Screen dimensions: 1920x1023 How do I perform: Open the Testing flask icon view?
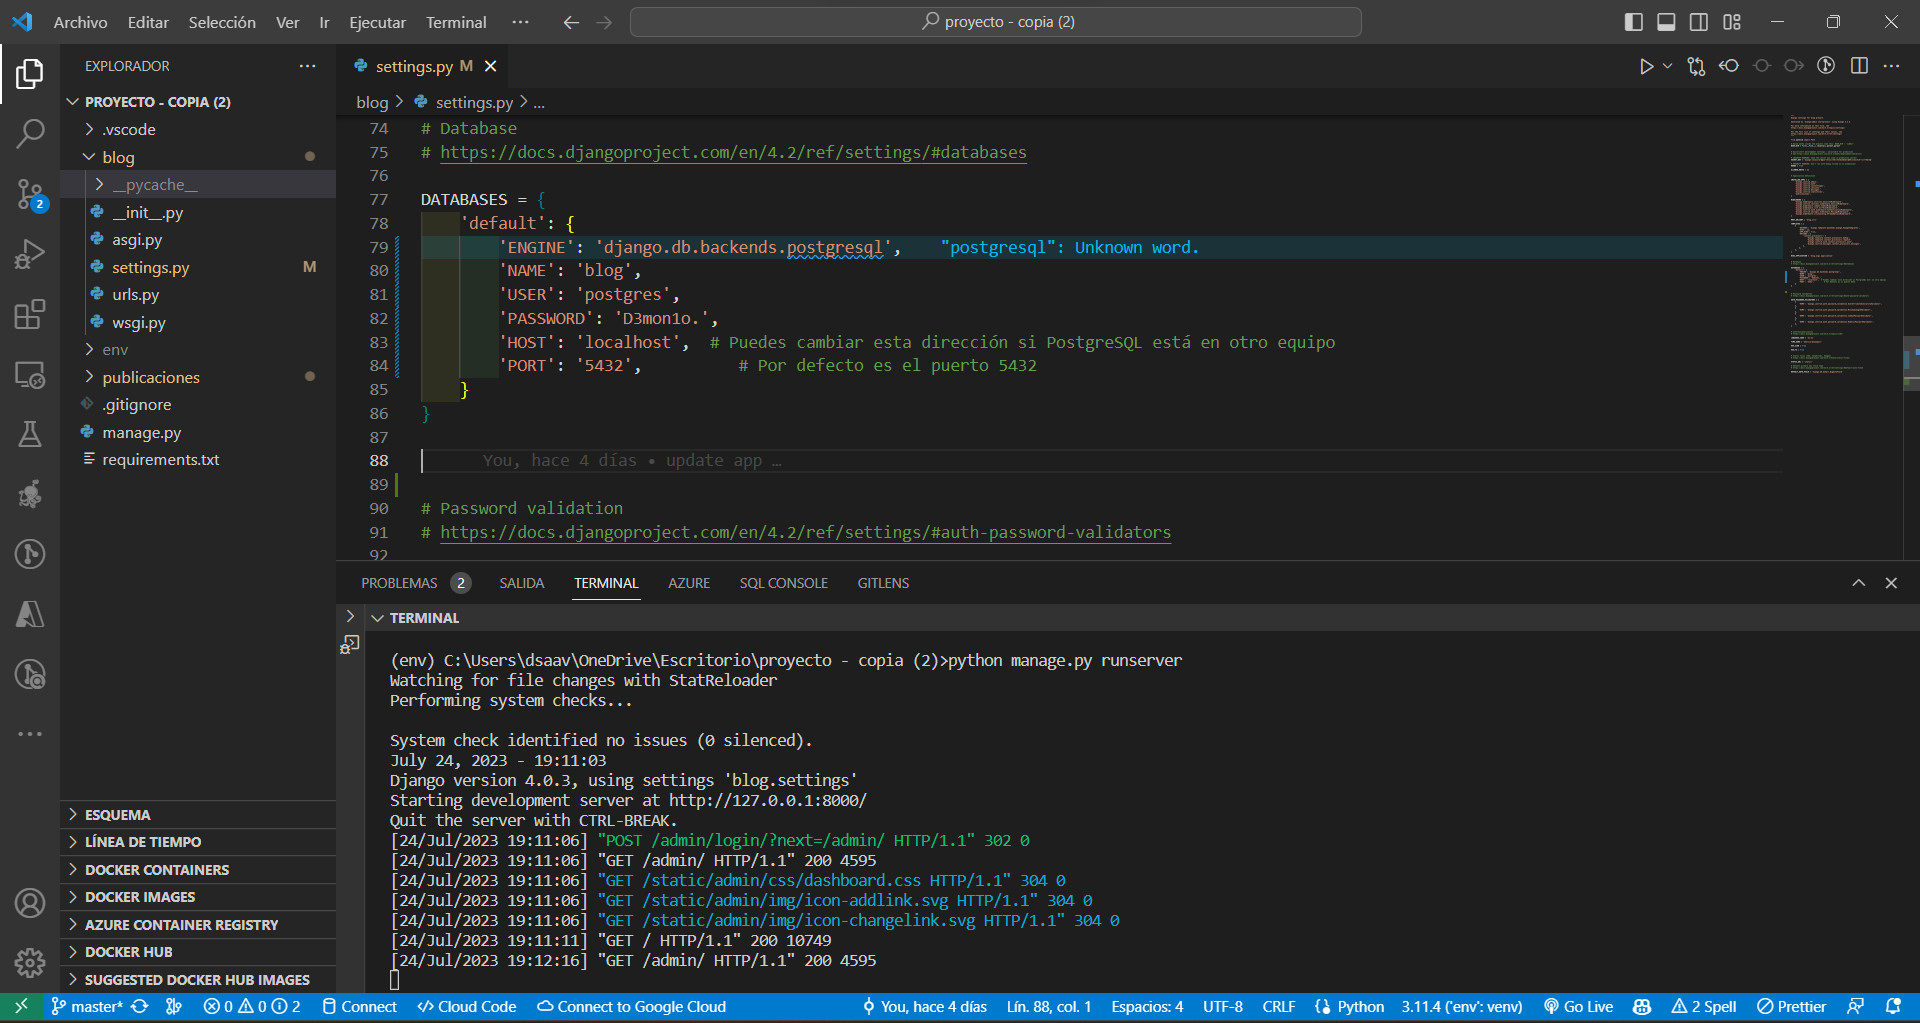point(30,434)
